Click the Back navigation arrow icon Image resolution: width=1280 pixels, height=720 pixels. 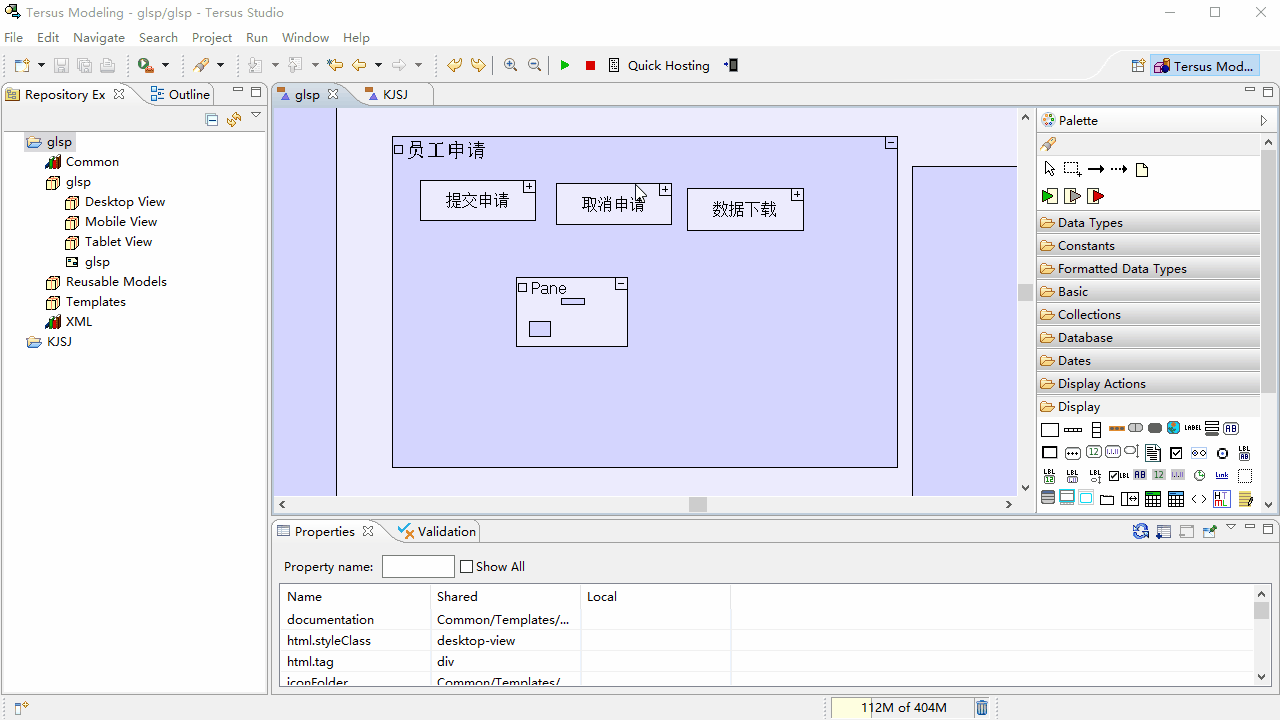(x=360, y=65)
